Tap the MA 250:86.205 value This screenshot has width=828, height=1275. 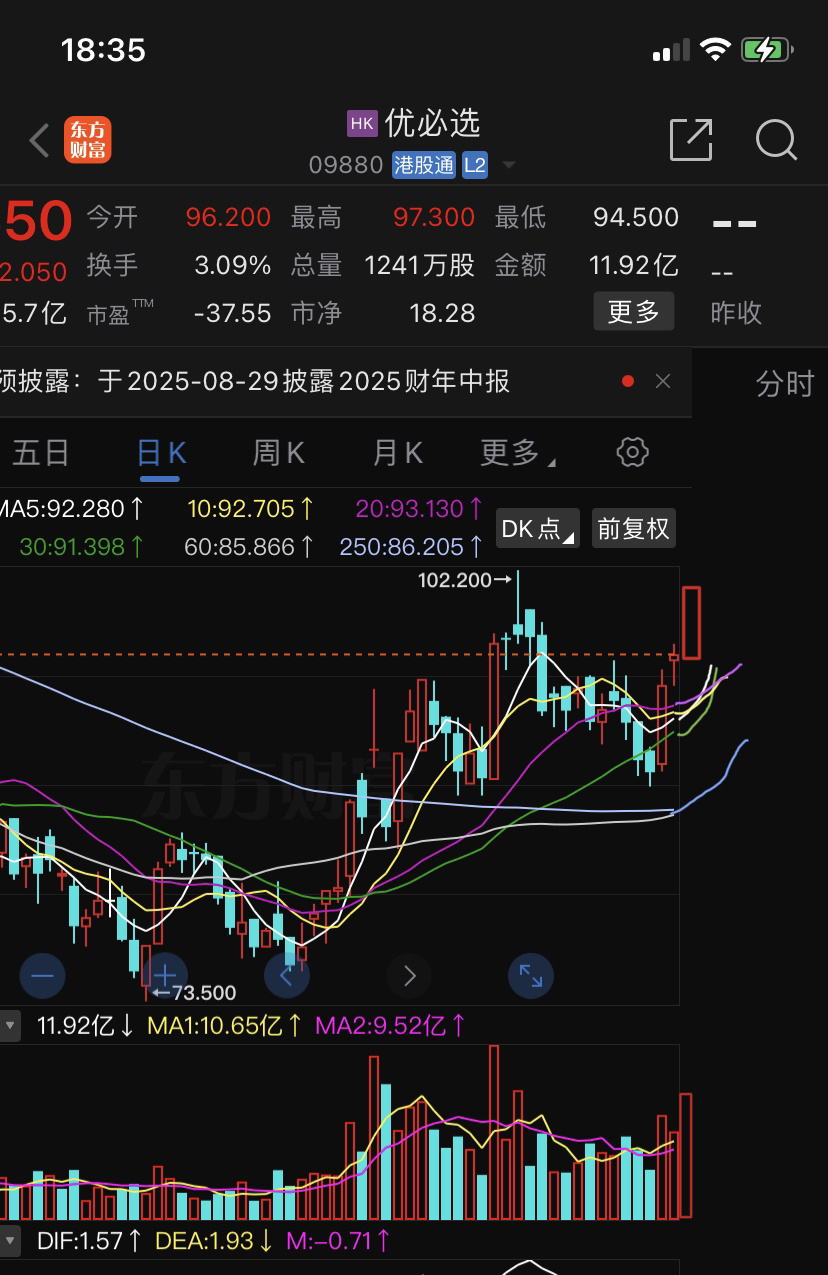point(412,547)
